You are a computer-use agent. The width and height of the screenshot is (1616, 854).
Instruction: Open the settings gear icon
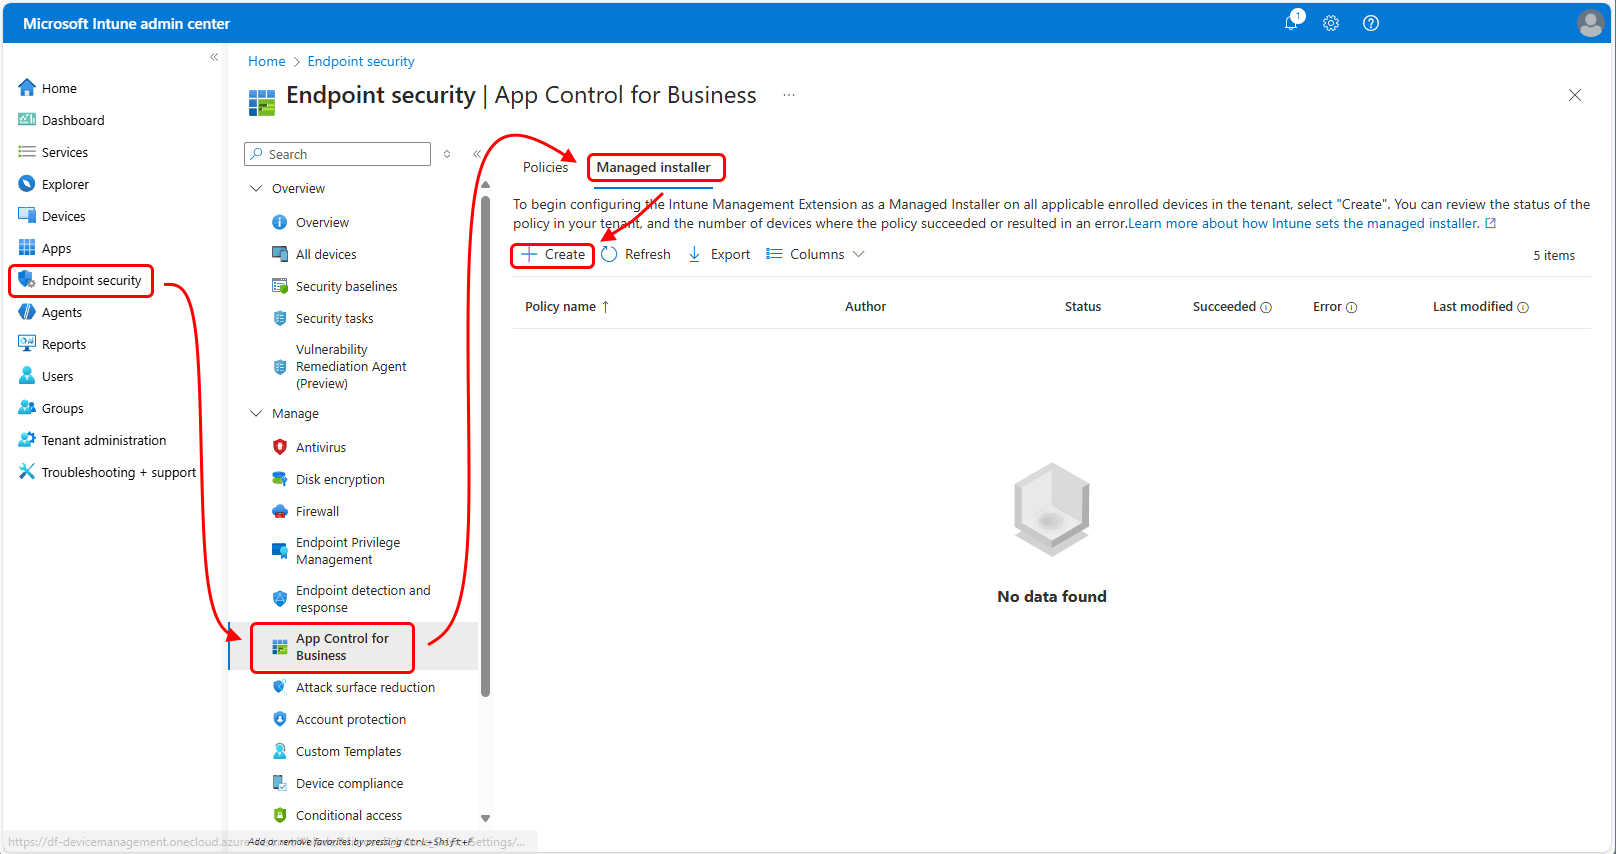point(1331,23)
